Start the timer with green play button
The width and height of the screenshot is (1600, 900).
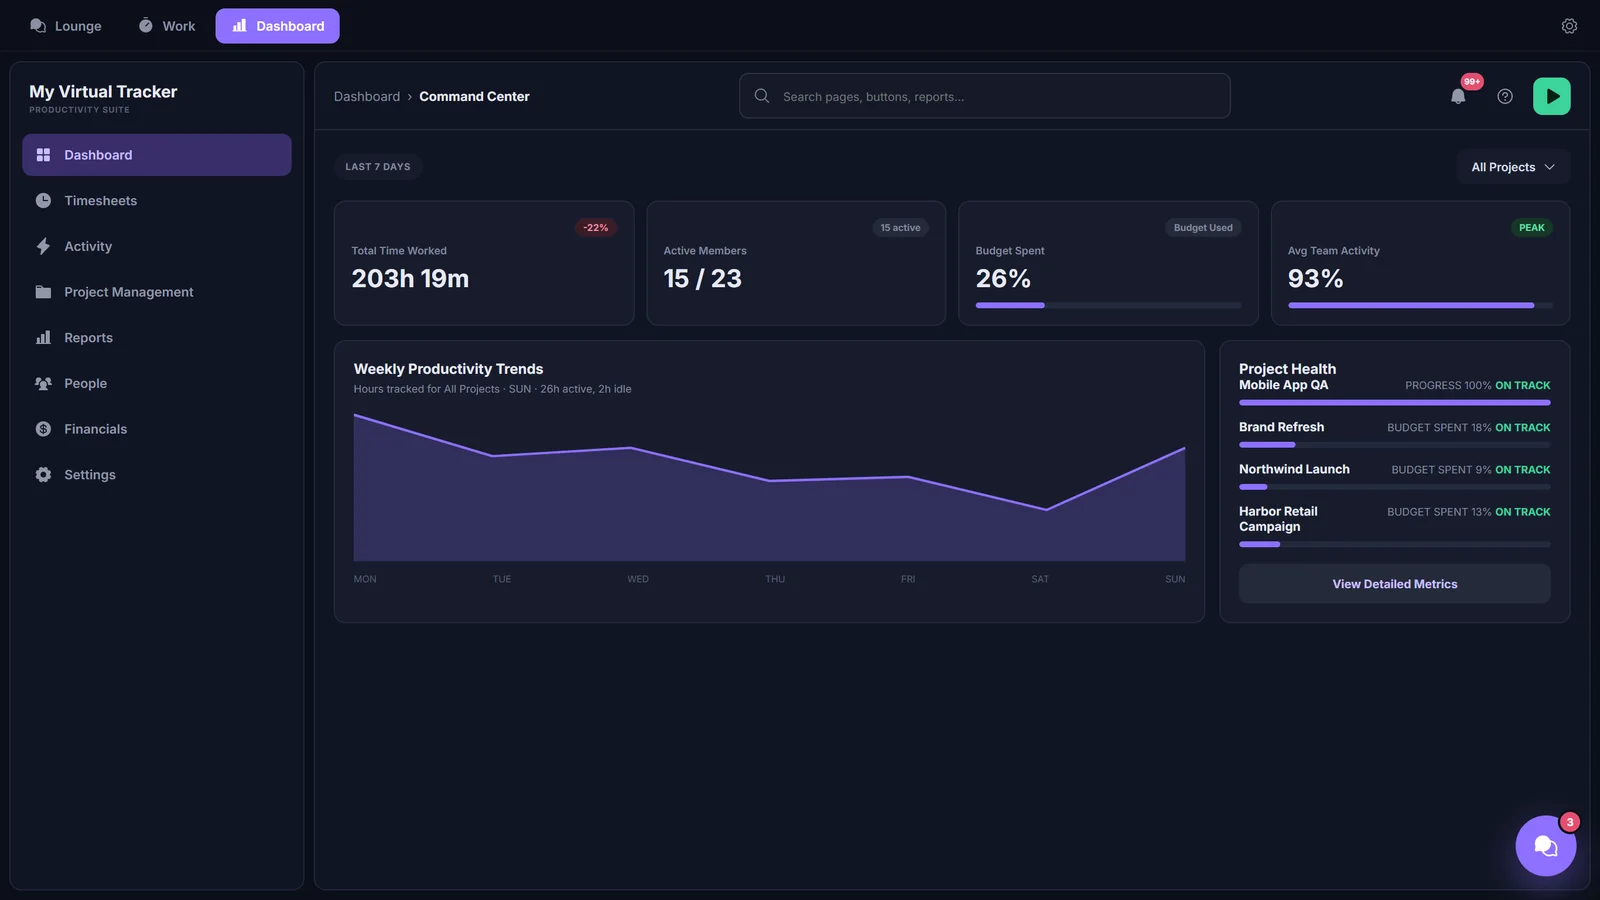coord(1551,96)
